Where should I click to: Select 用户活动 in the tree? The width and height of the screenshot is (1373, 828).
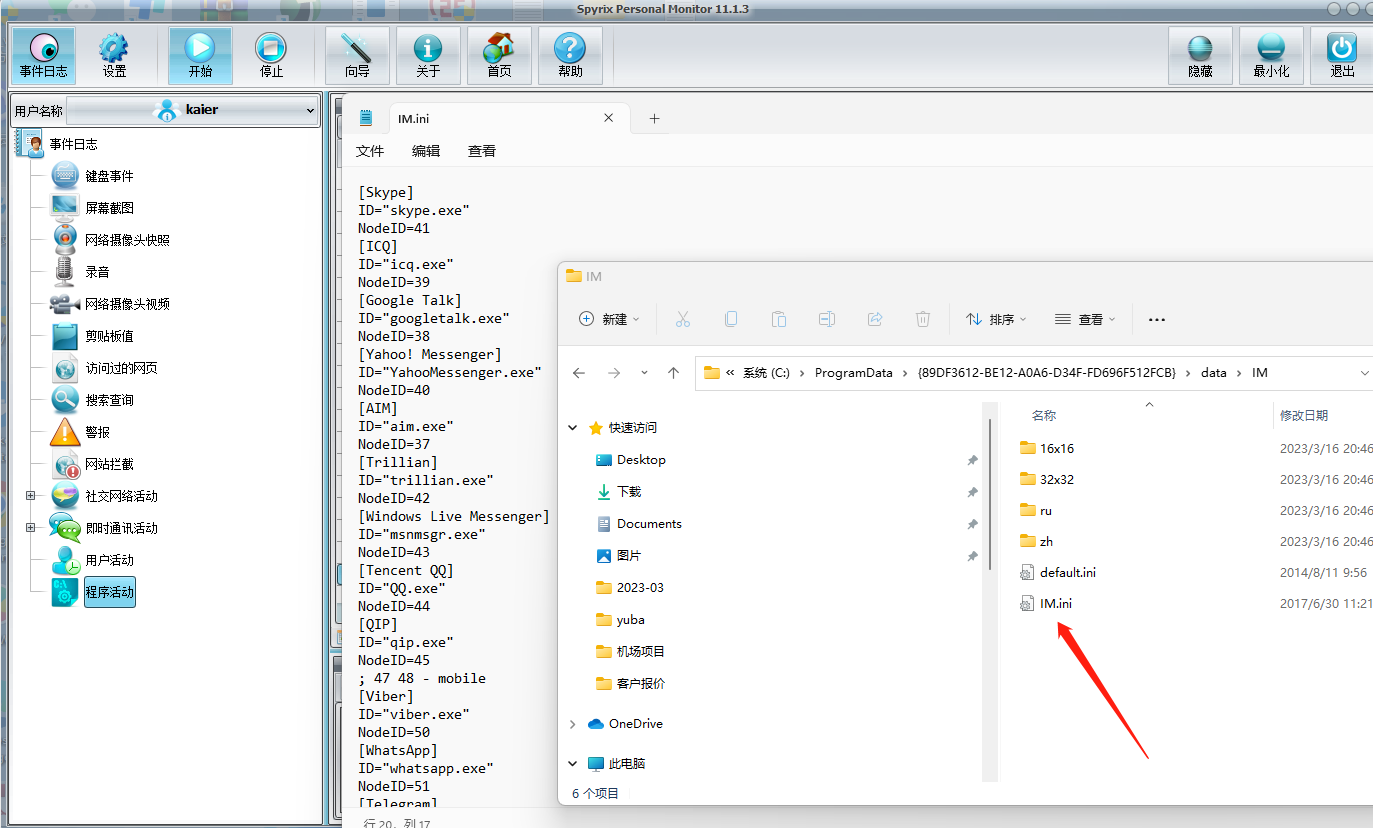pos(109,560)
